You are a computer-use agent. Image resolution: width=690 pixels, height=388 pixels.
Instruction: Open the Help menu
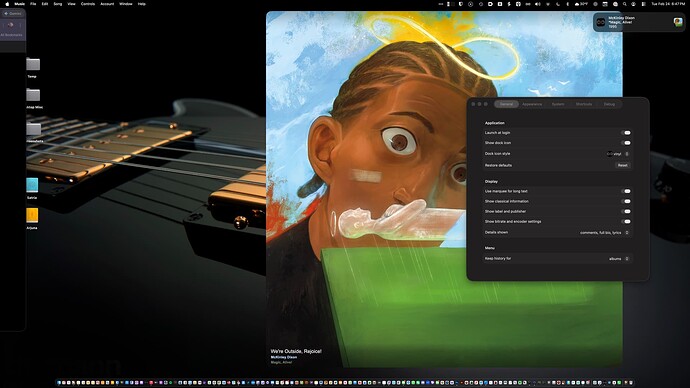point(142,4)
